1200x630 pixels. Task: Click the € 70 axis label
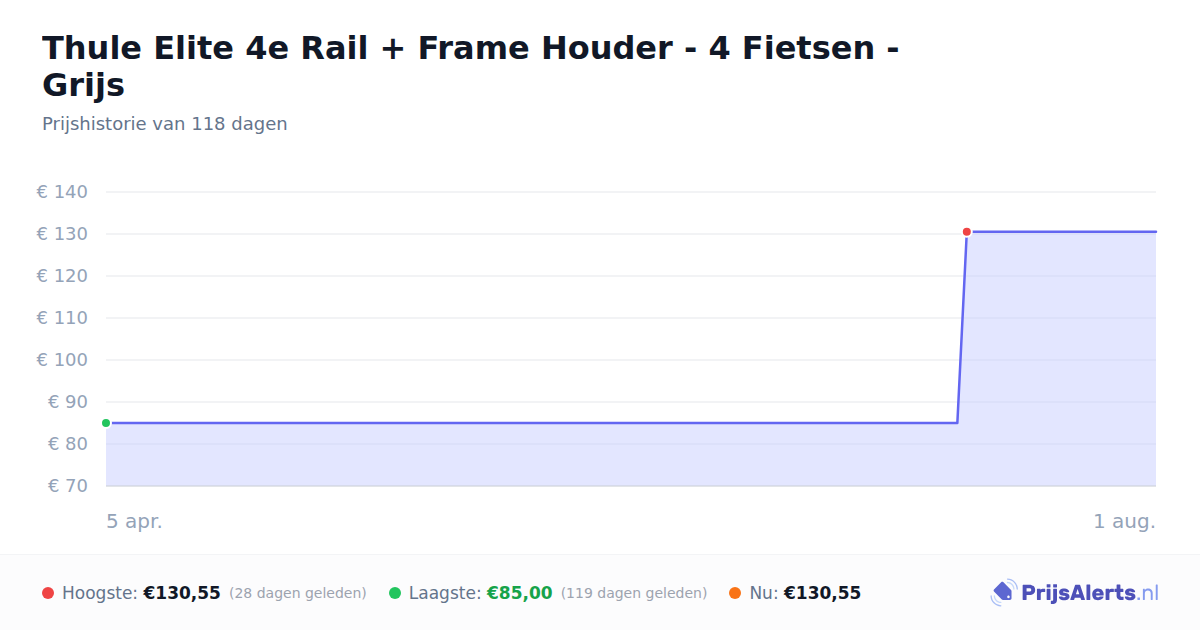(68, 486)
